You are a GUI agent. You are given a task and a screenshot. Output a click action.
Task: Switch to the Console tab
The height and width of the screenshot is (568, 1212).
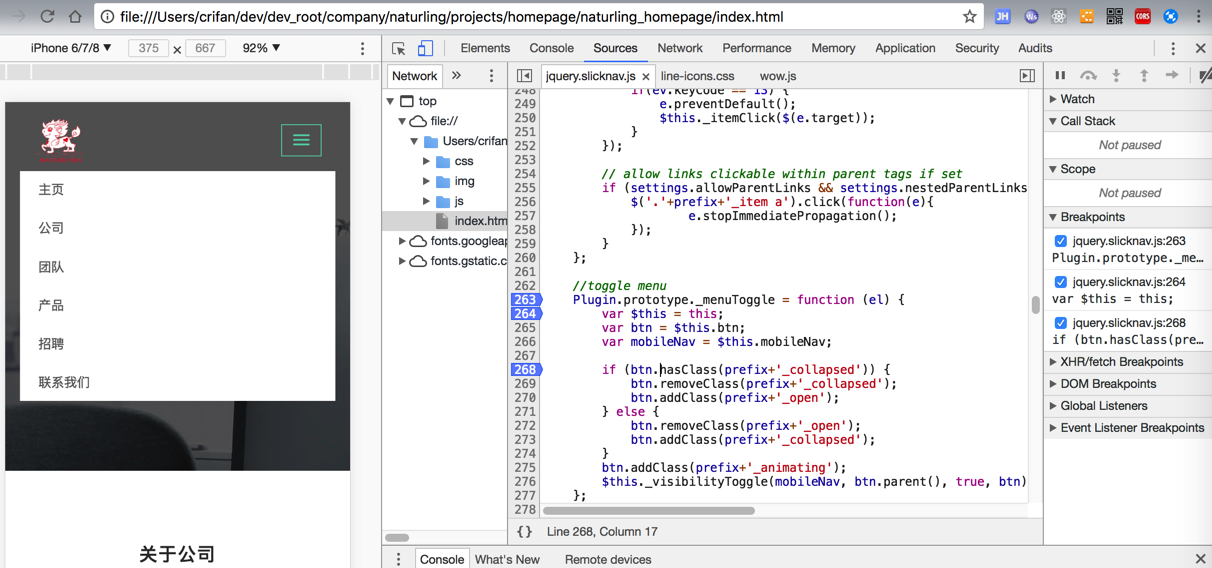click(x=551, y=48)
